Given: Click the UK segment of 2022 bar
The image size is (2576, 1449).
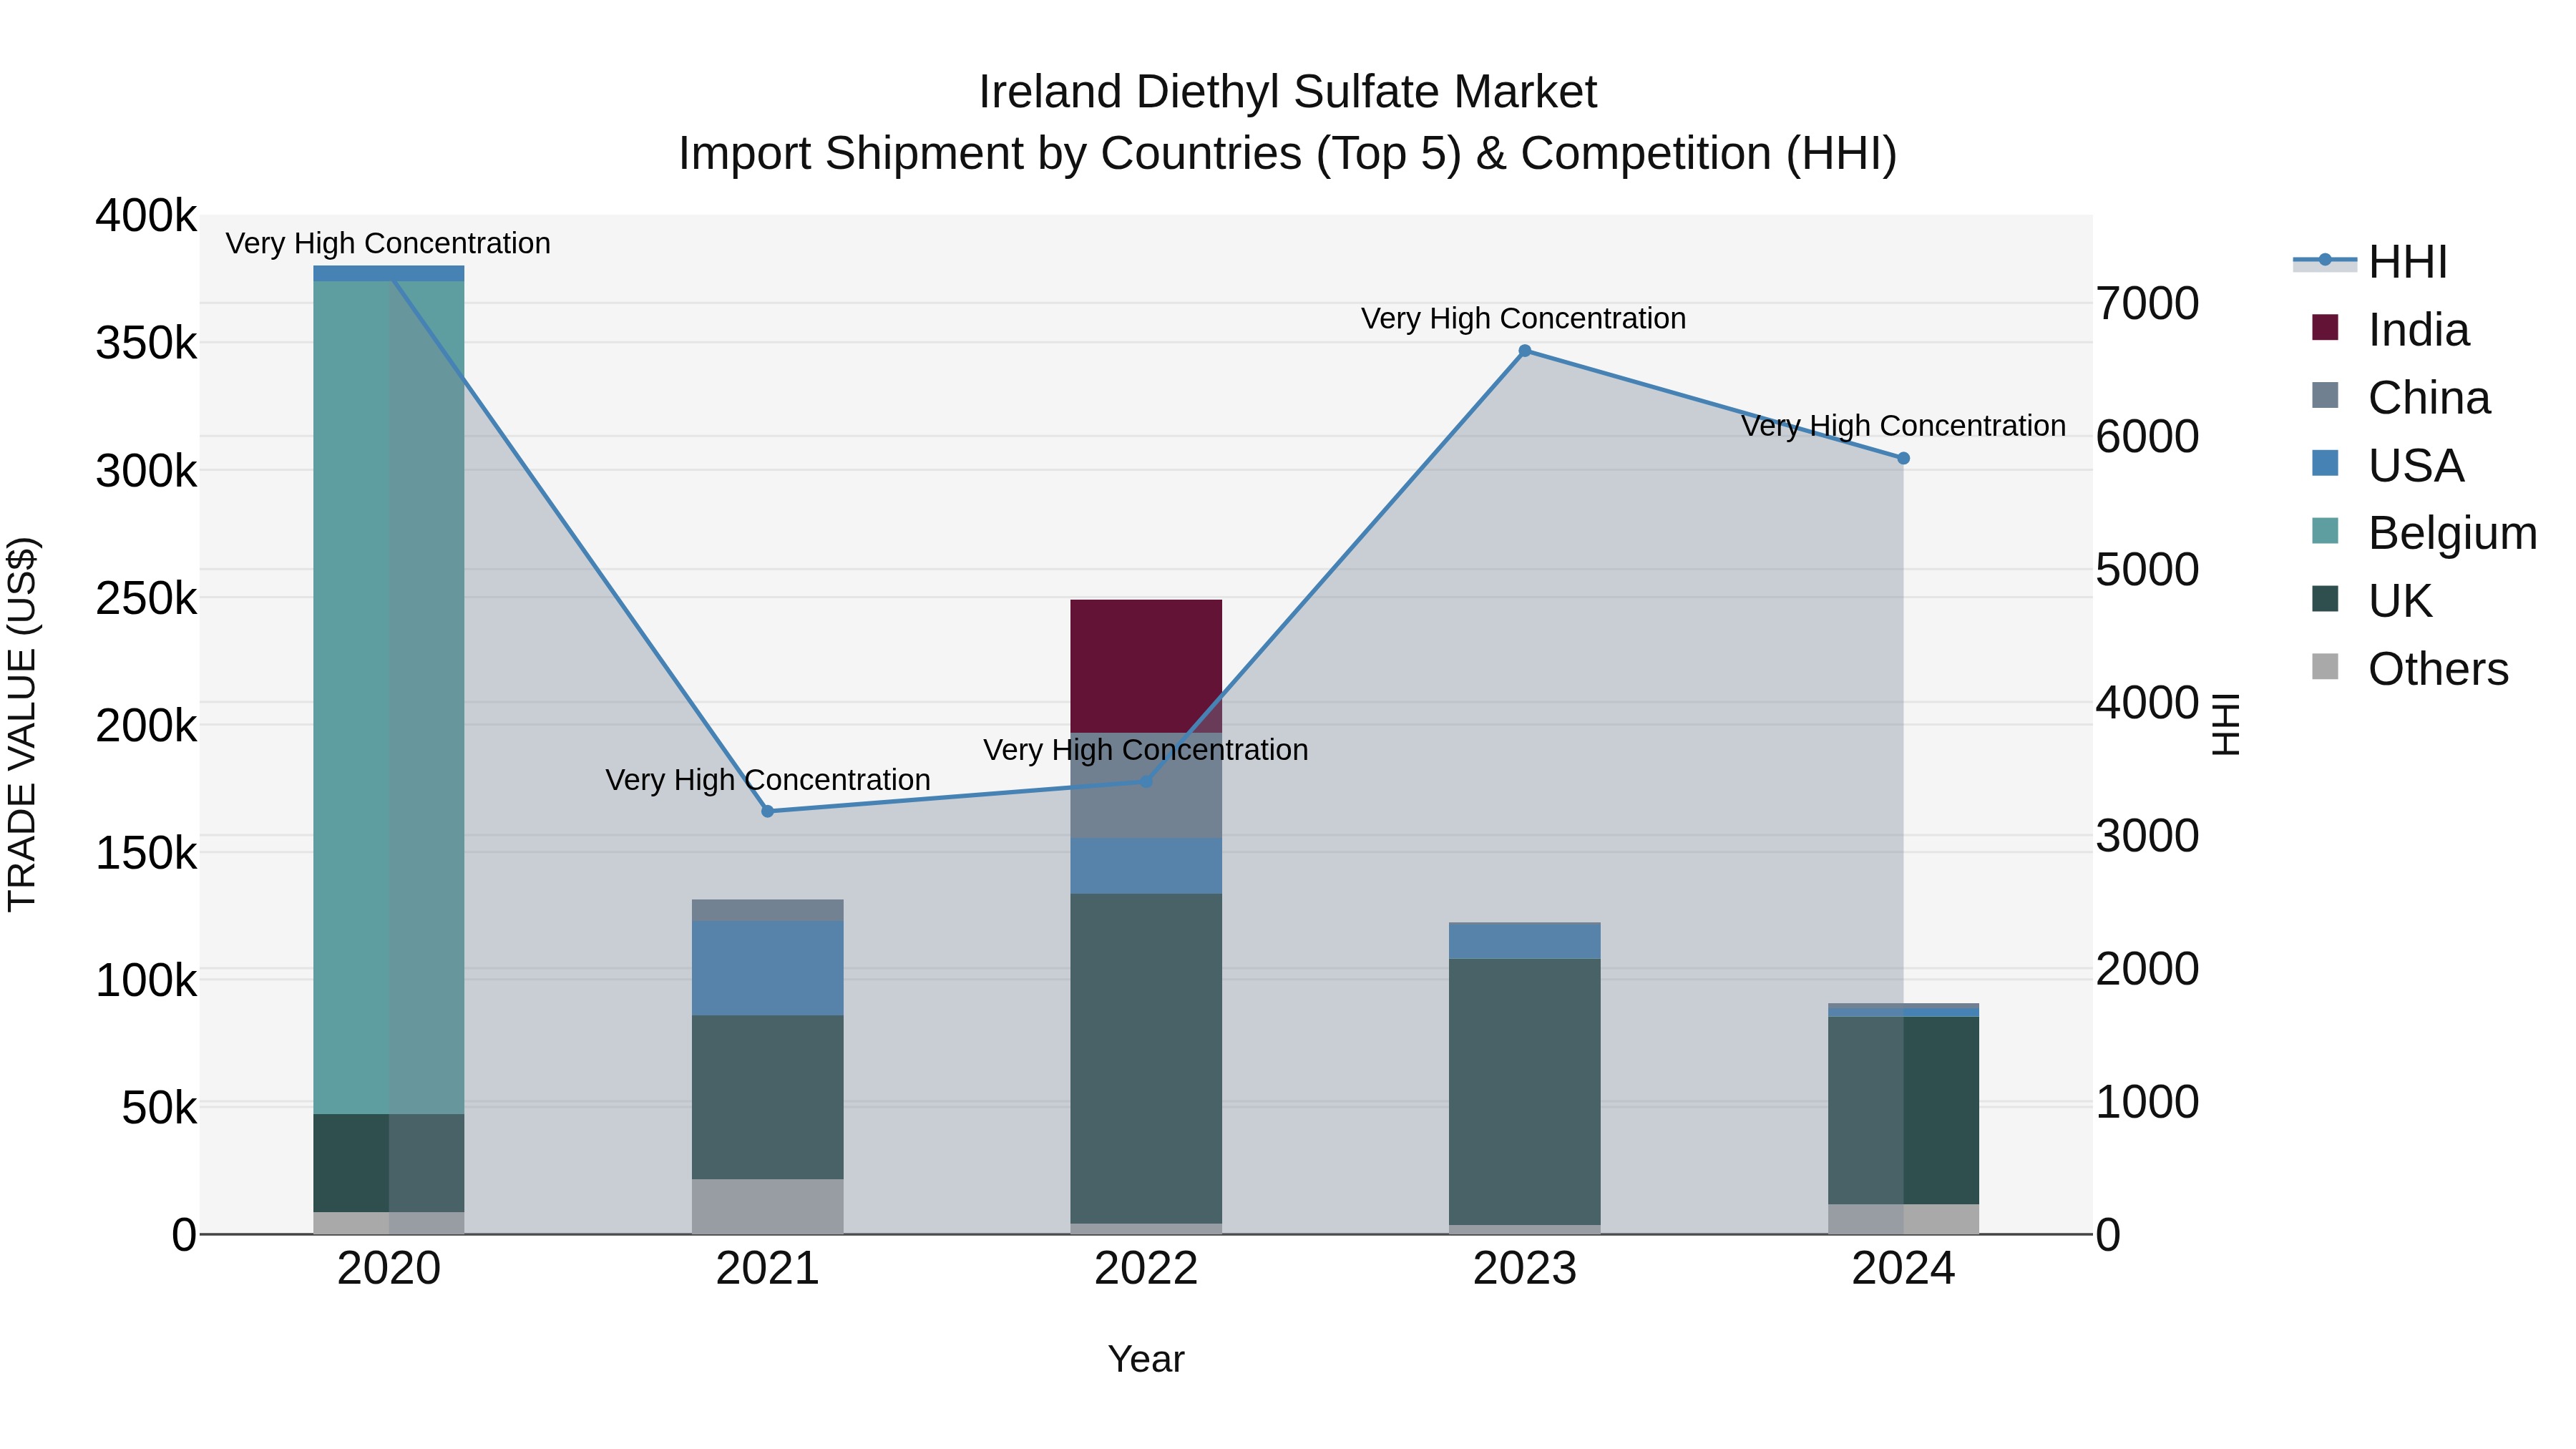Looking at the screenshot, I should (1146, 1058).
